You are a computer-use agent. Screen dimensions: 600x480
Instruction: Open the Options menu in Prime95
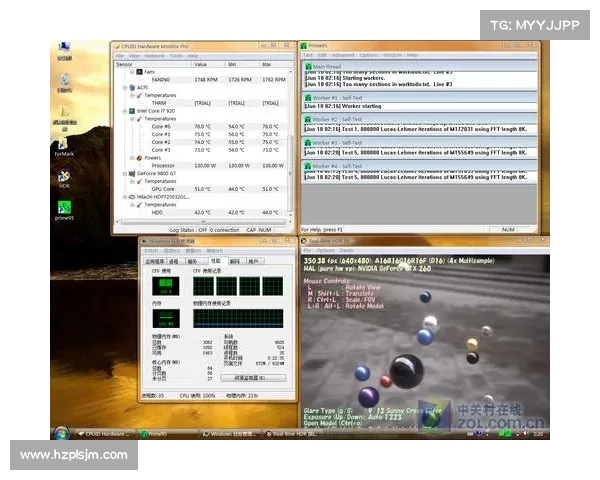pos(369,55)
